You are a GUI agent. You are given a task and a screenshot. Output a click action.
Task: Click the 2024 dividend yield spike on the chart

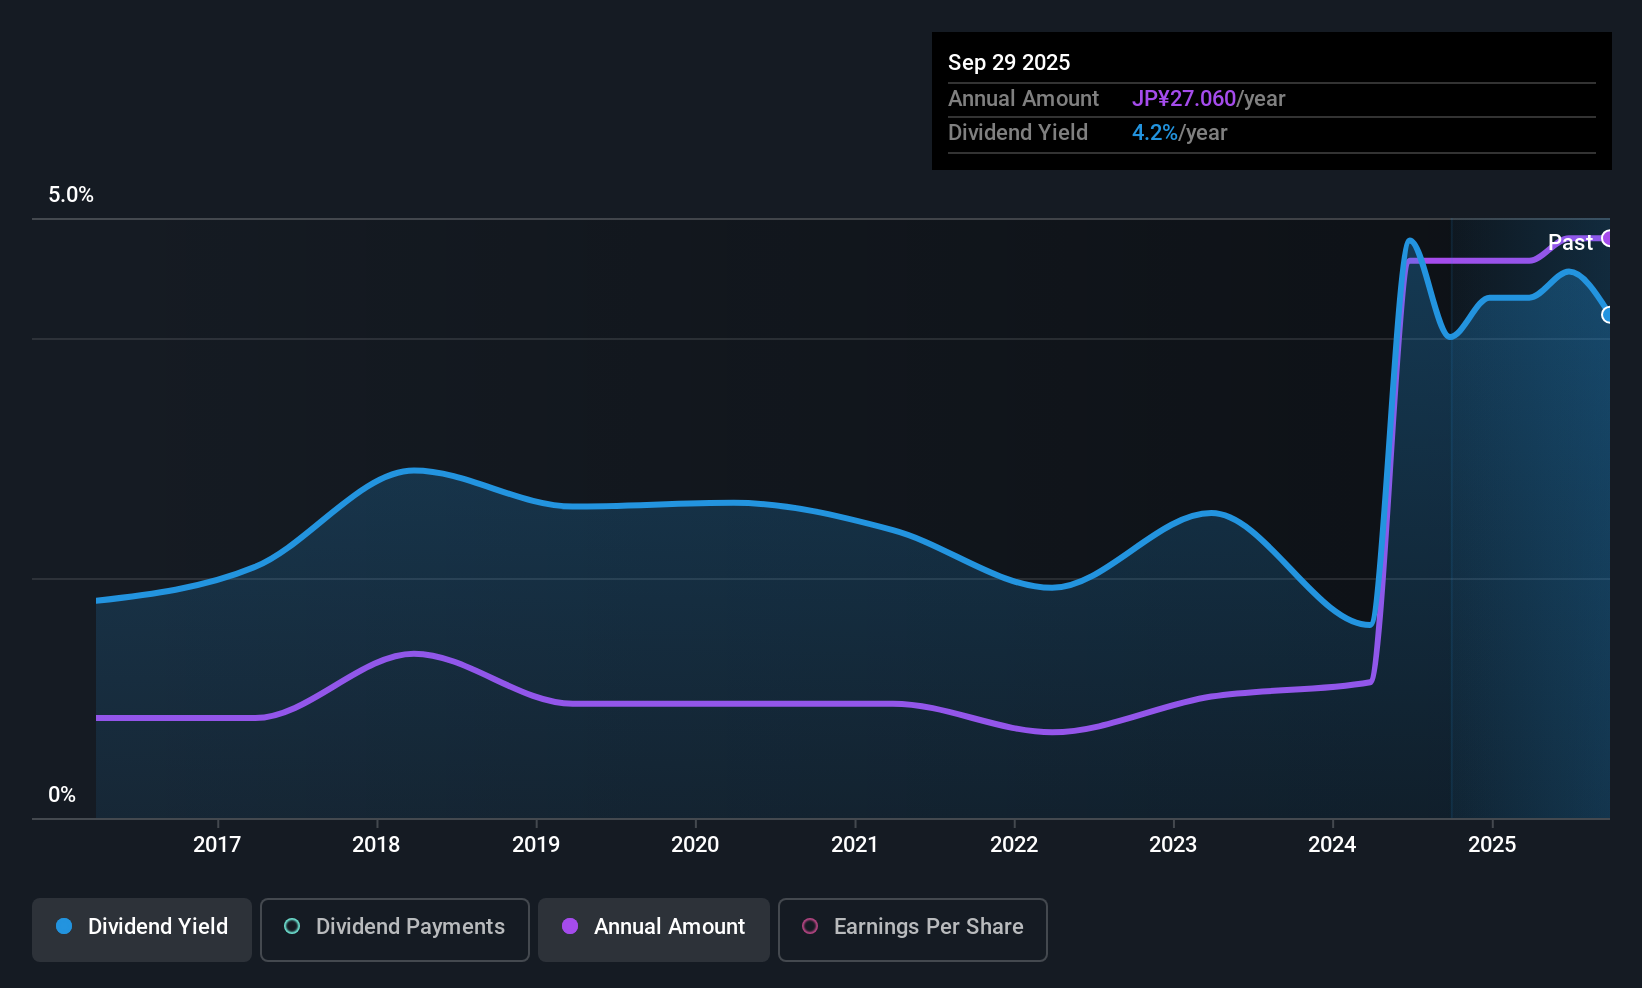click(x=1410, y=243)
